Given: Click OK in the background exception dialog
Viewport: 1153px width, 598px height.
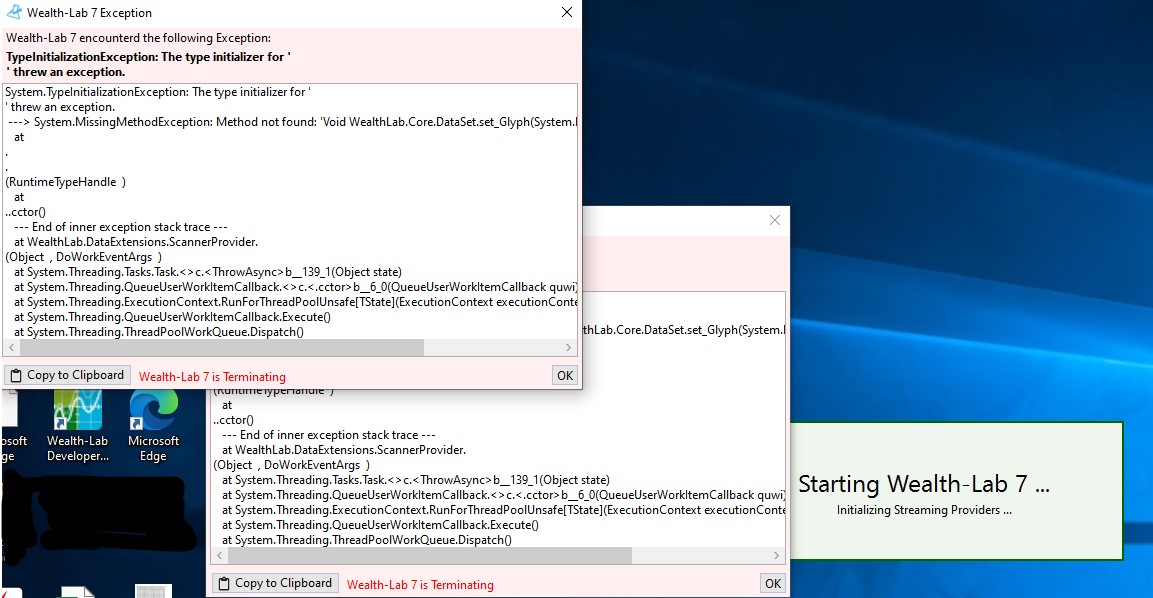Looking at the screenshot, I should pos(773,583).
